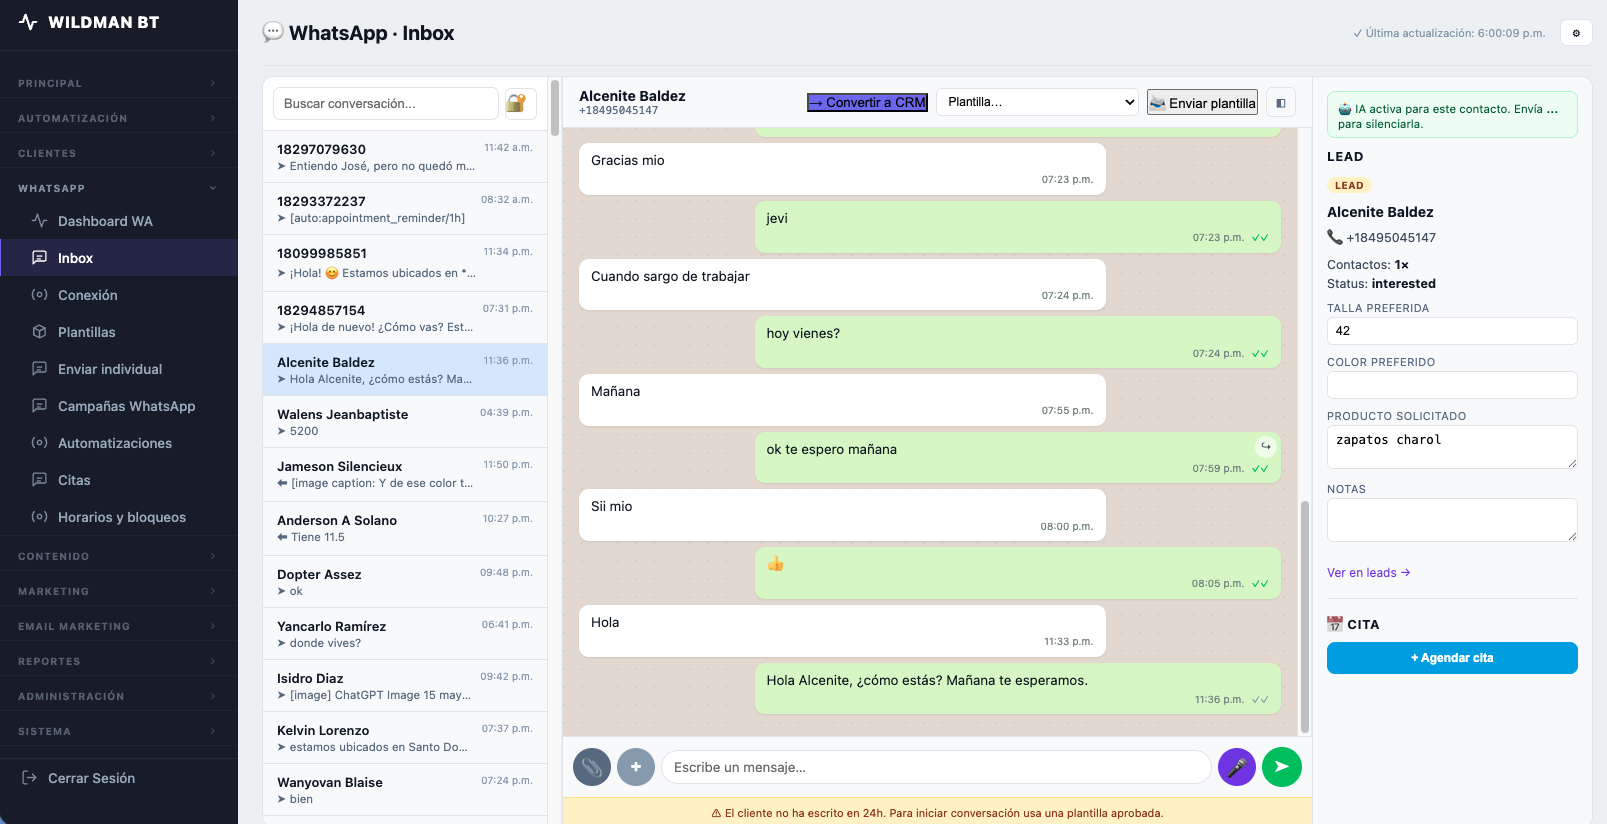The height and width of the screenshot is (824, 1607).
Task: Open Isidro Diaz conversation
Action: click(405, 686)
